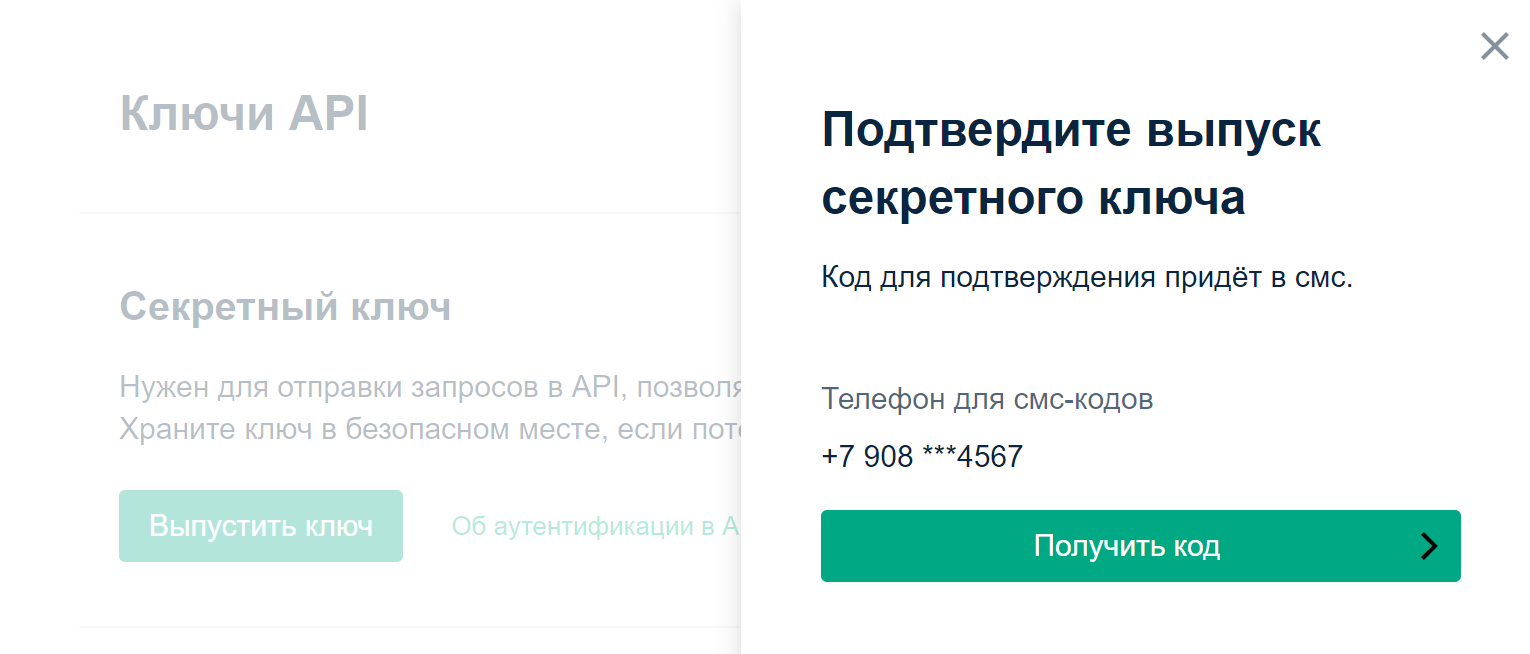Click the Подтвердите выпуск title line
This screenshot has width=1530, height=654.
coord(1071,131)
